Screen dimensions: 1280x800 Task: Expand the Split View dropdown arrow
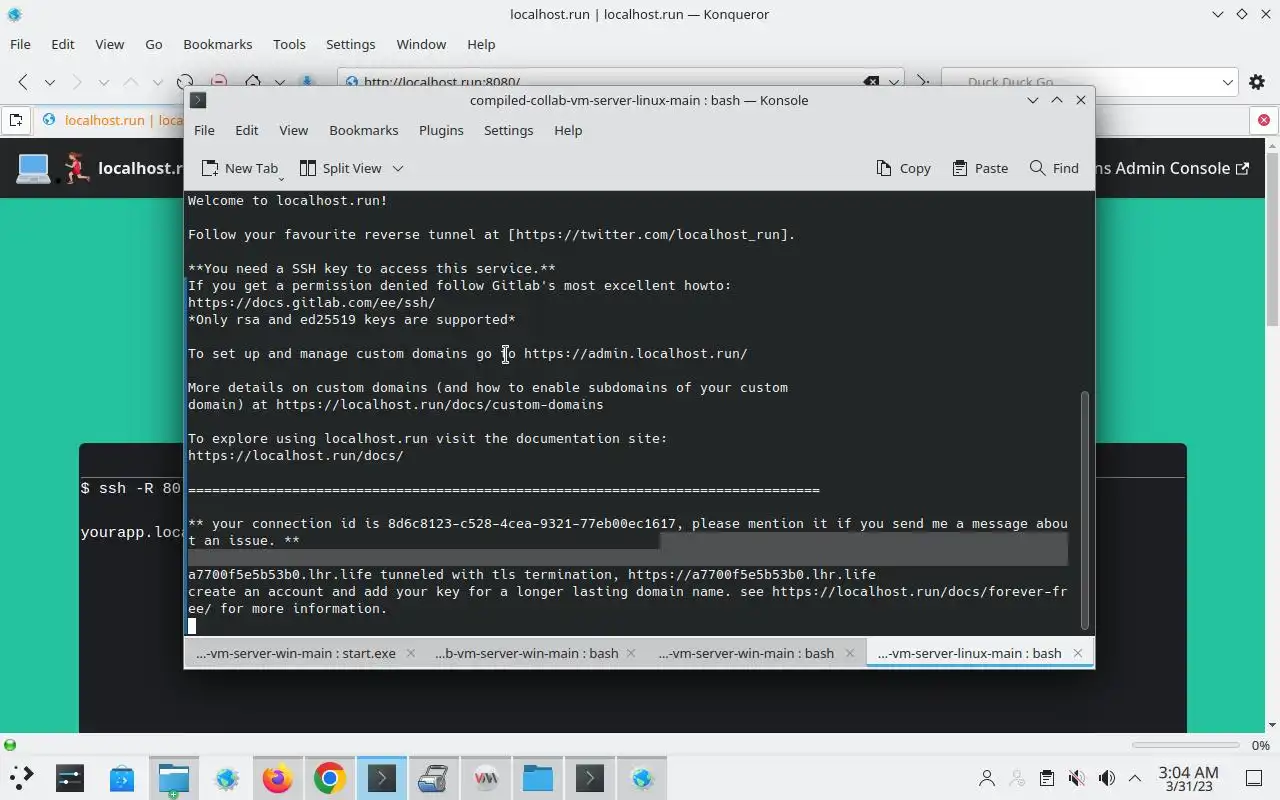397,168
